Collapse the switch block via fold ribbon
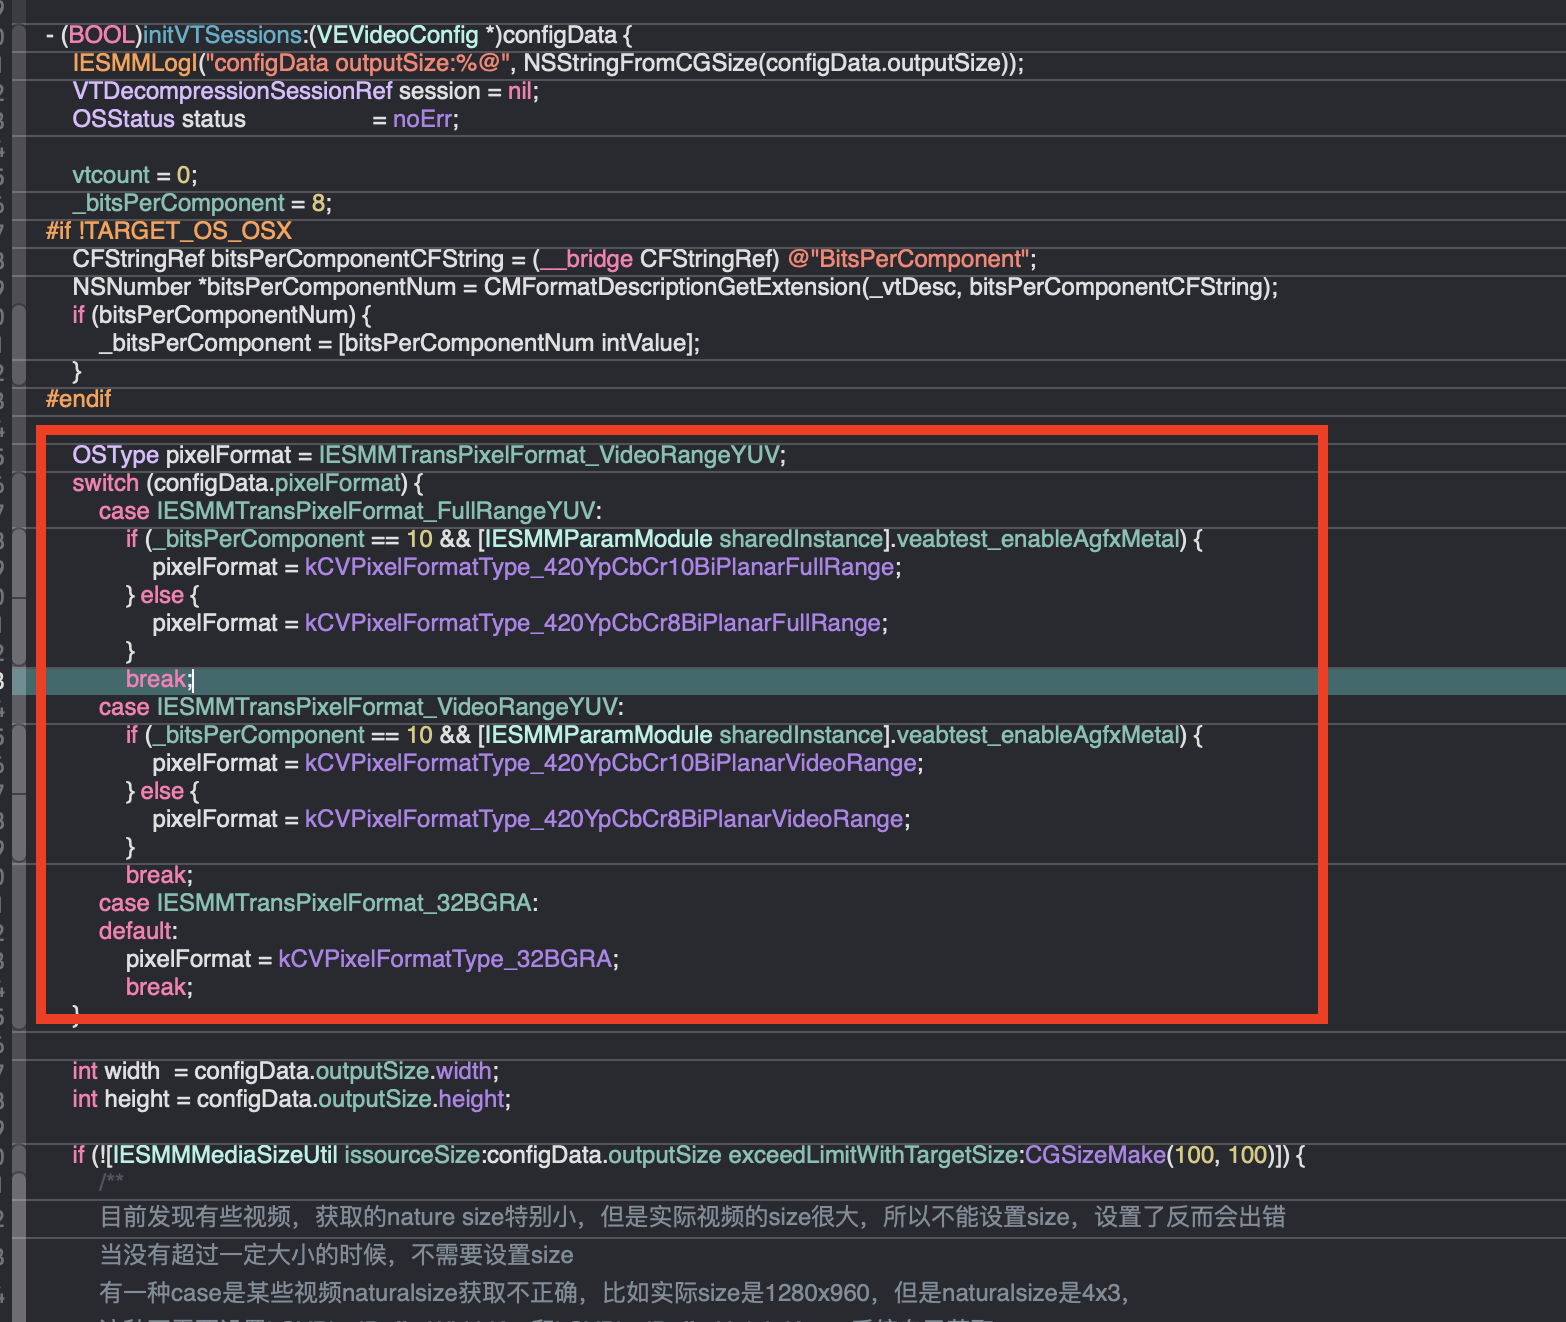This screenshot has height=1322, width=1566. (x=18, y=483)
